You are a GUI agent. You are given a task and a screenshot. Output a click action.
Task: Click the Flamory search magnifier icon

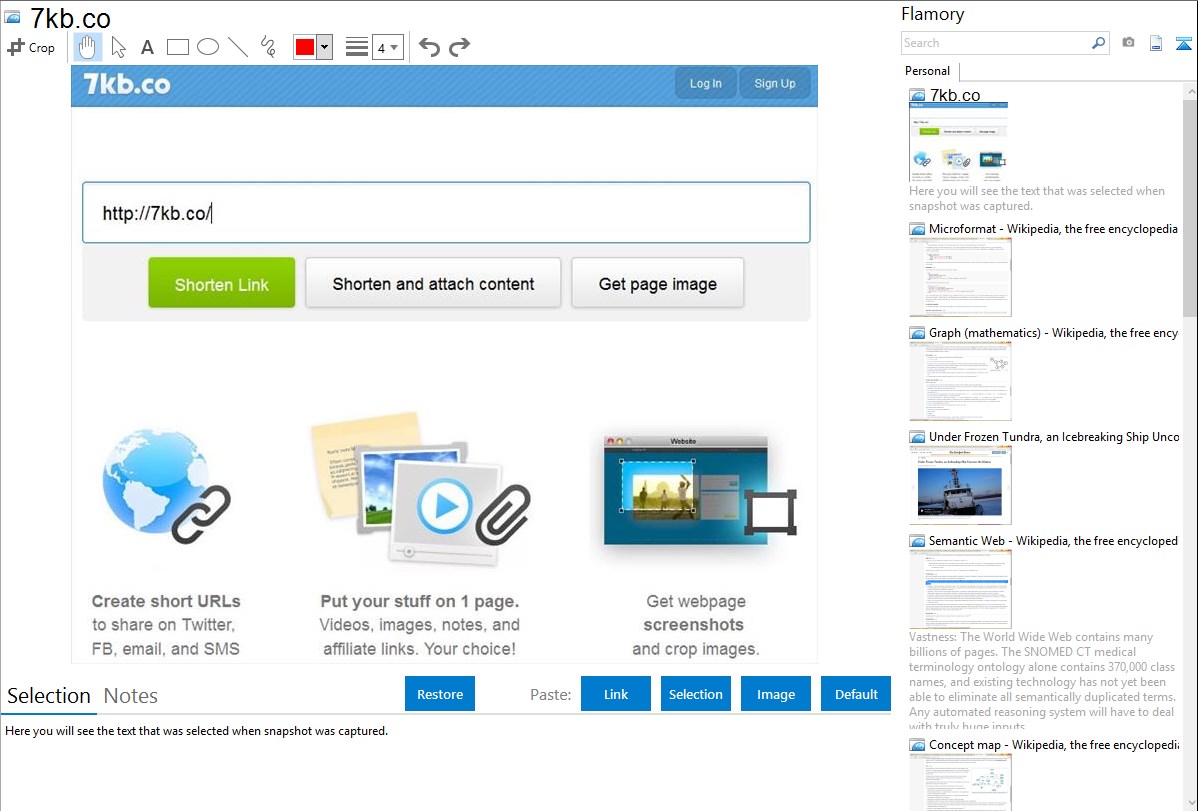click(x=1098, y=43)
